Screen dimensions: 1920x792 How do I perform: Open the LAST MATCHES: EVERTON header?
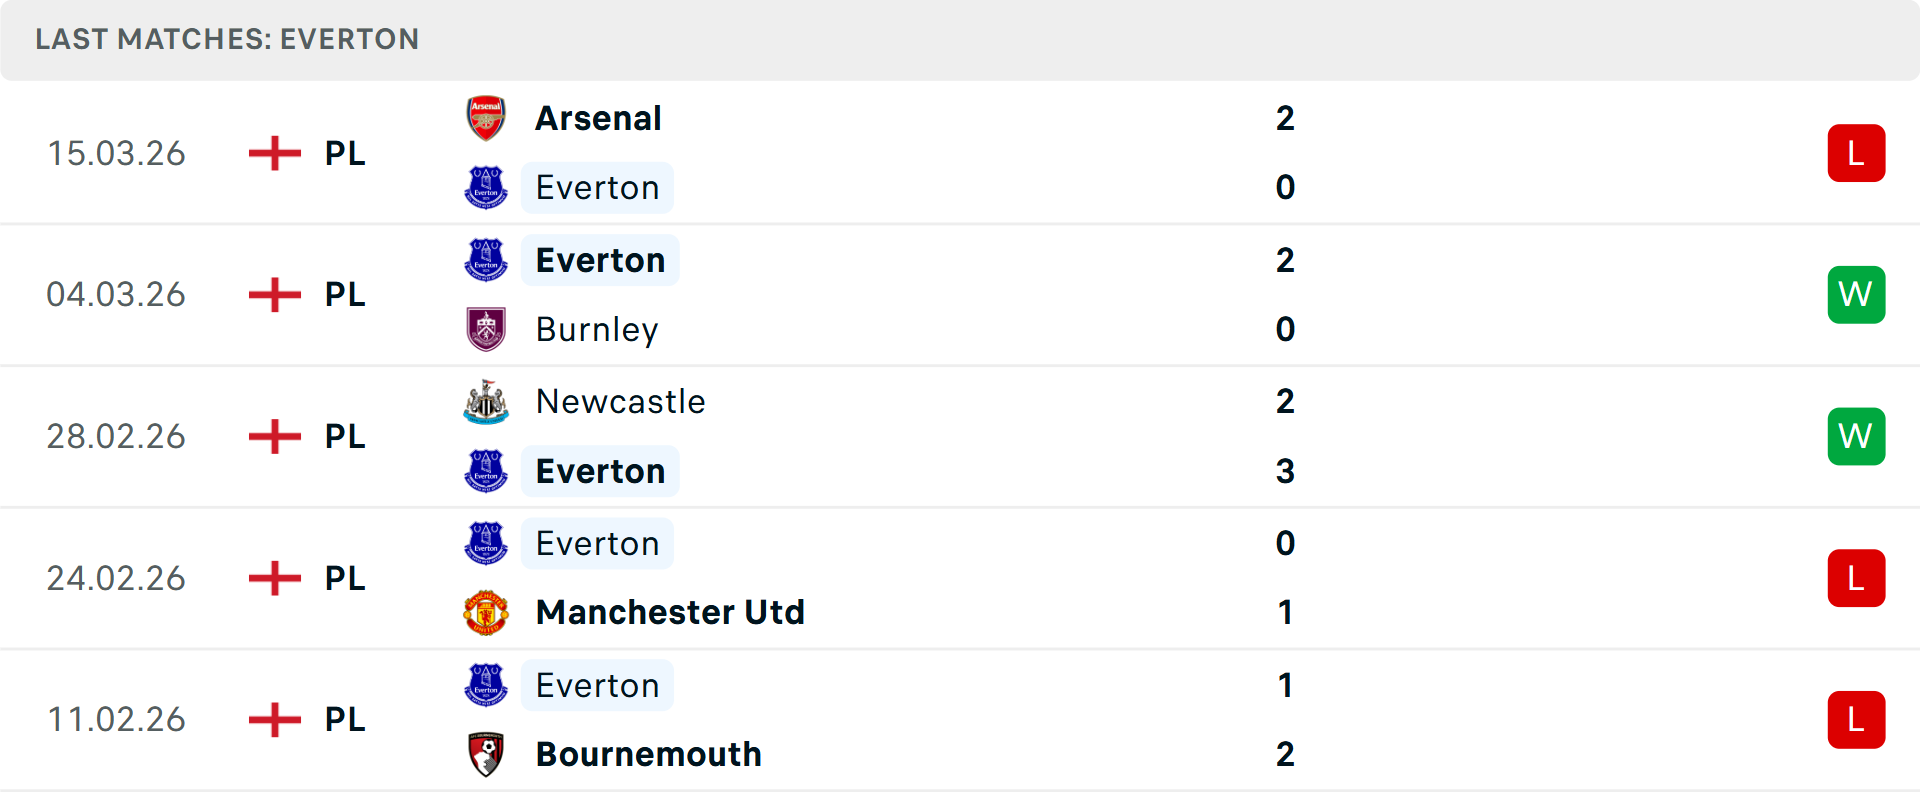pos(227,40)
